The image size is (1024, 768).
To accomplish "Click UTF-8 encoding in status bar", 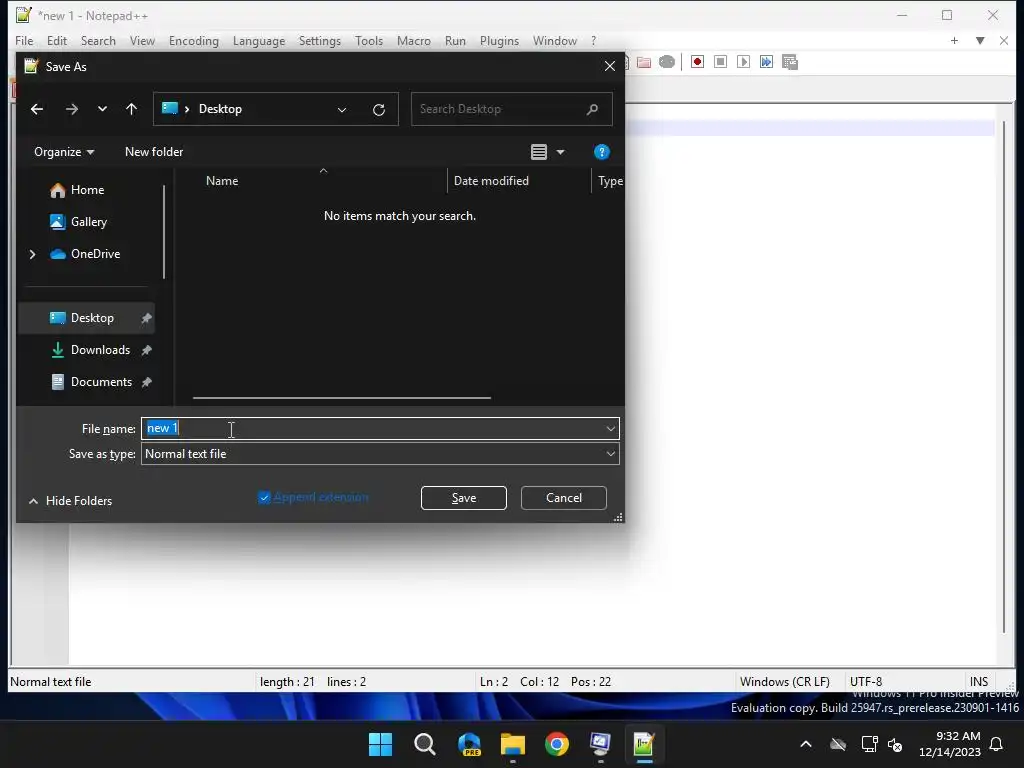I will (866, 682).
